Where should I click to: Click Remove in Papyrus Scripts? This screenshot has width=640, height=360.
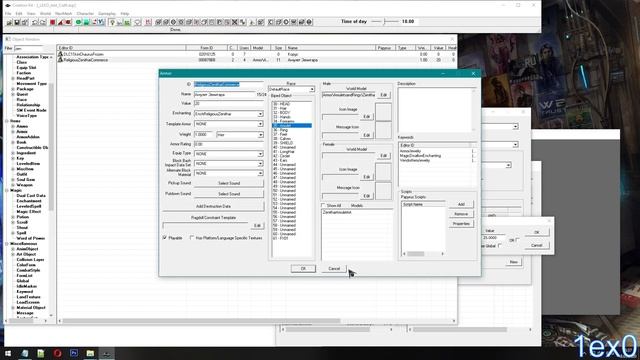pos(461,214)
